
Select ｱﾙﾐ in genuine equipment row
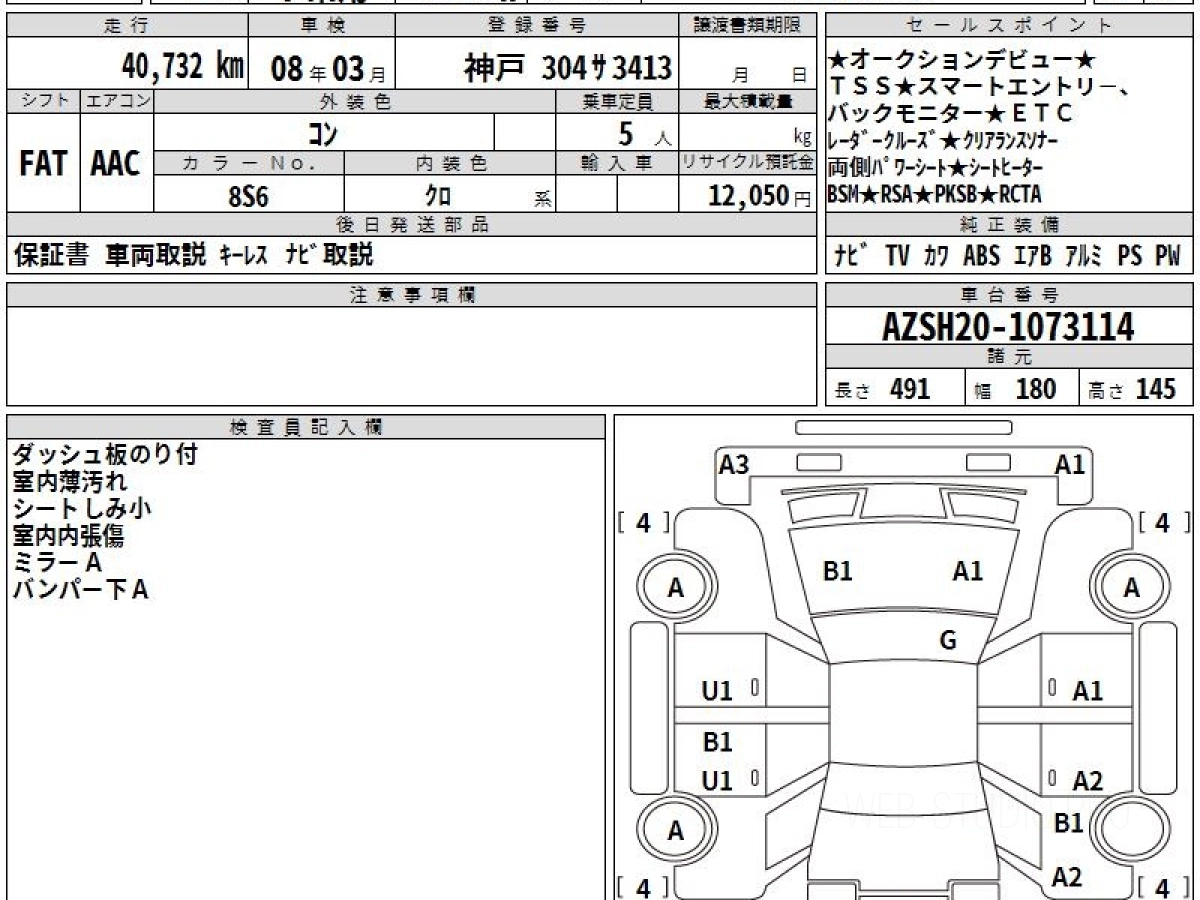click(1083, 256)
